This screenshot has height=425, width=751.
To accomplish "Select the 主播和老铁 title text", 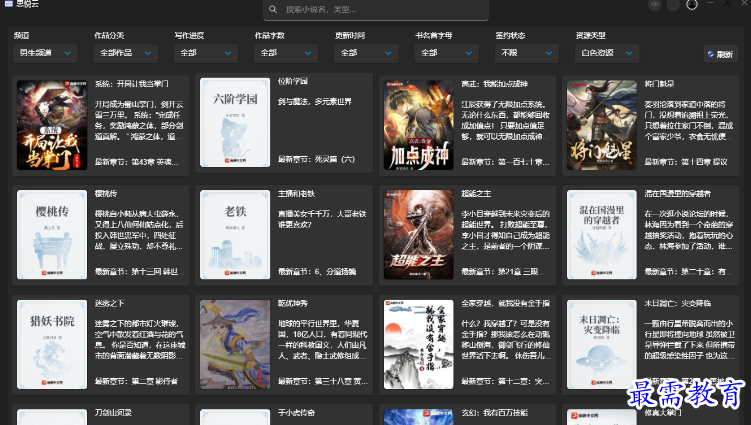I will click(x=296, y=194).
